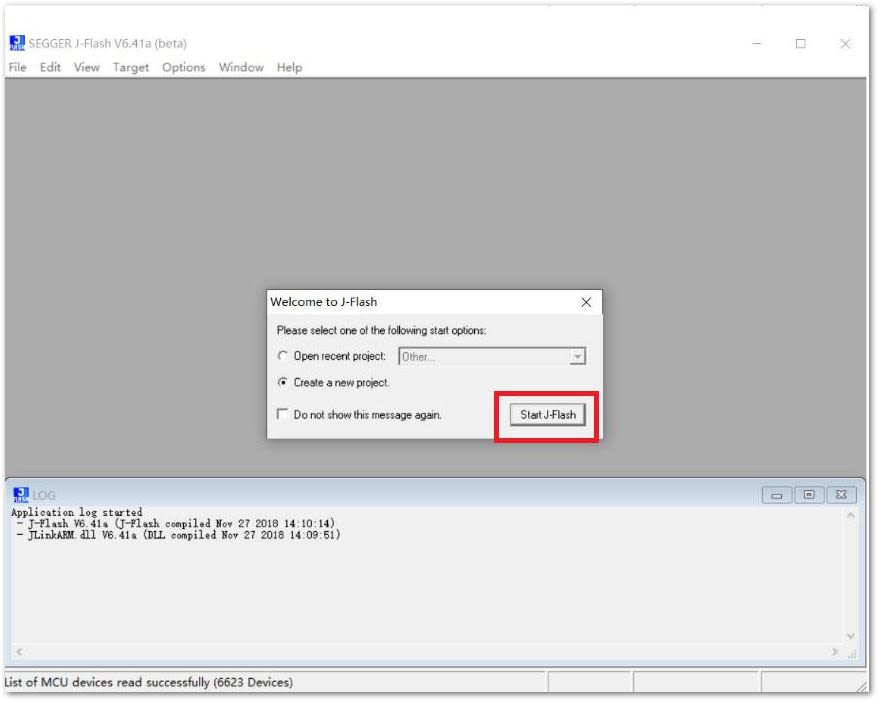Click the MCU devices read status text
The width and height of the screenshot is (878, 701).
148,683
